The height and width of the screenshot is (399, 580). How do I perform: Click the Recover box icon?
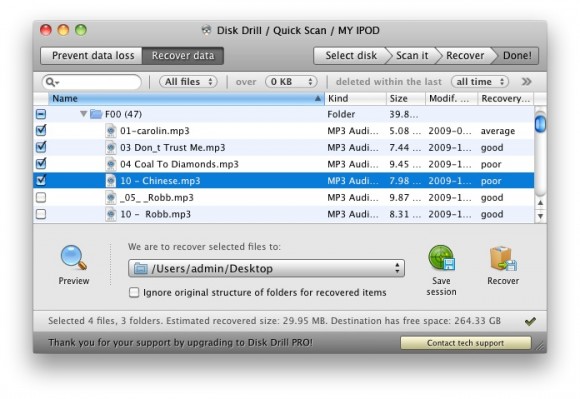pyautogui.click(x=503, y=258)
